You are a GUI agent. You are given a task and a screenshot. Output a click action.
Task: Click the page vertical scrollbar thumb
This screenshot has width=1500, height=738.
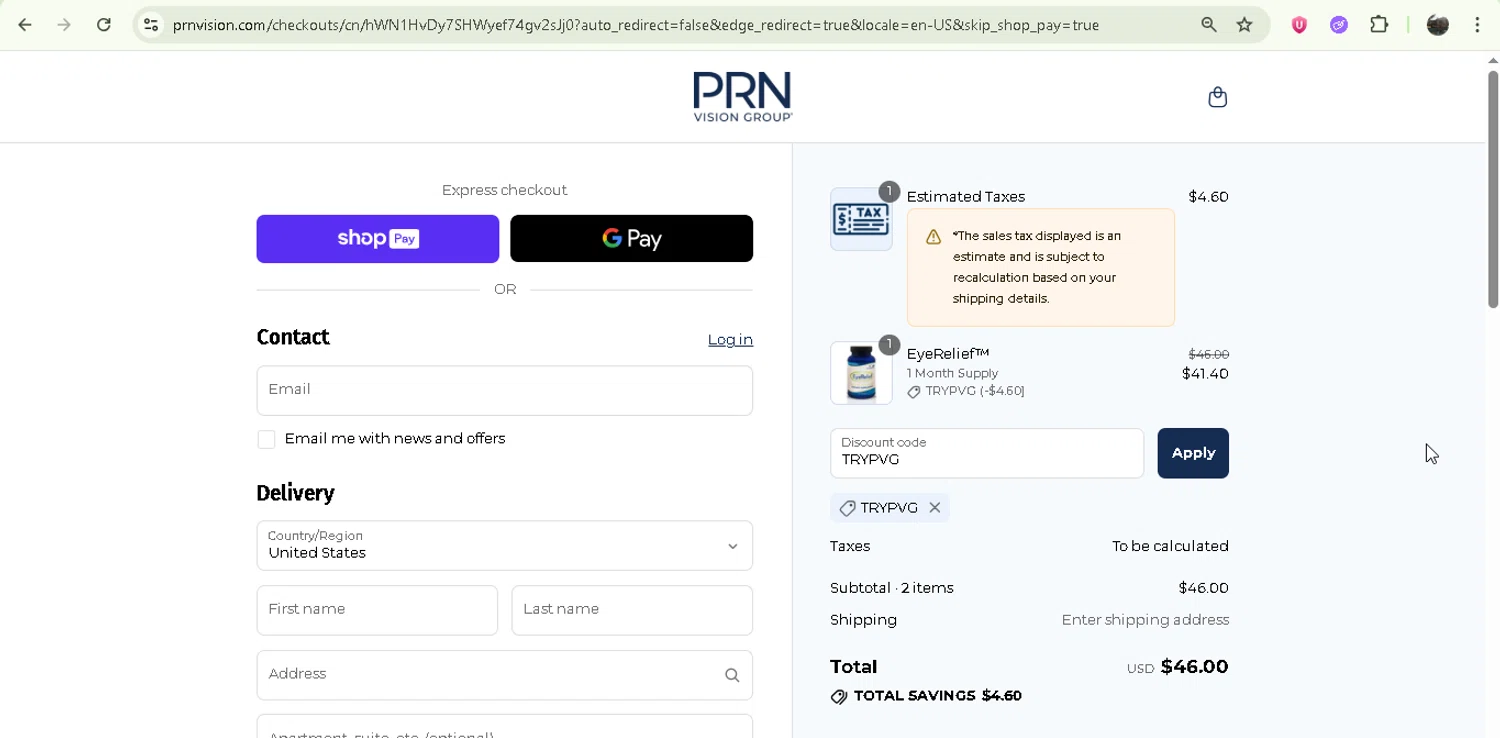(x=1492, y=189)
